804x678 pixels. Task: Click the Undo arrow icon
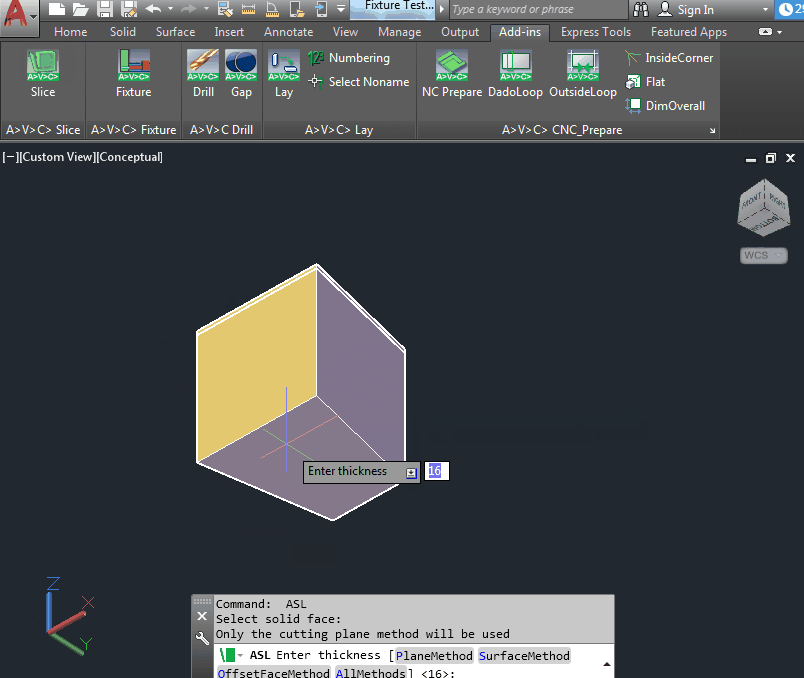pos(153,9)
